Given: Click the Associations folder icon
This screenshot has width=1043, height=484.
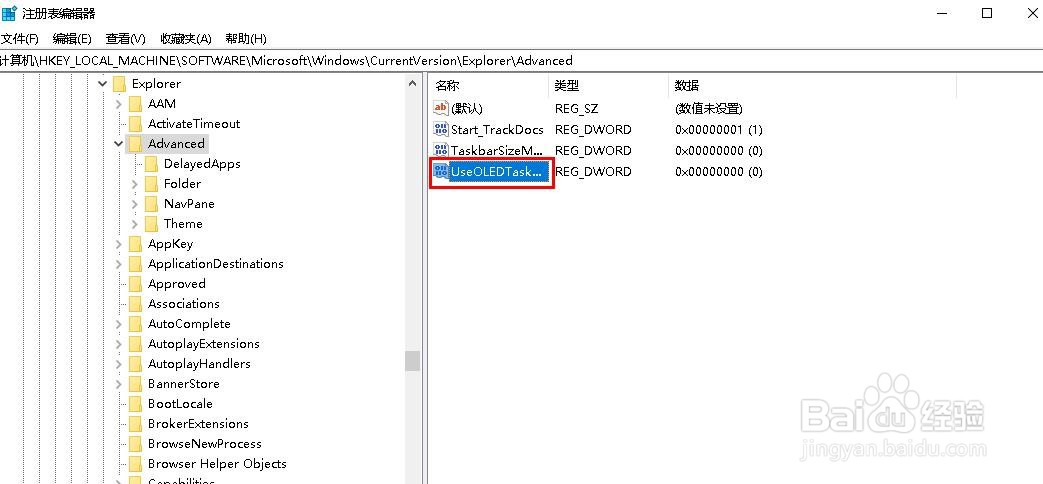Looking at the screenshot, I should click(136, 304).
